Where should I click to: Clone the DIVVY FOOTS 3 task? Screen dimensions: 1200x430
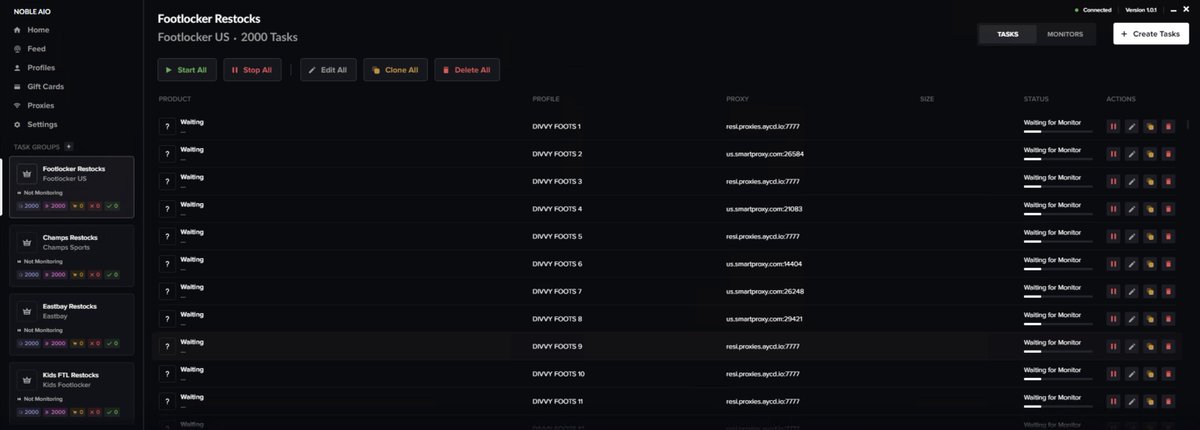[x=1149, y=181]
